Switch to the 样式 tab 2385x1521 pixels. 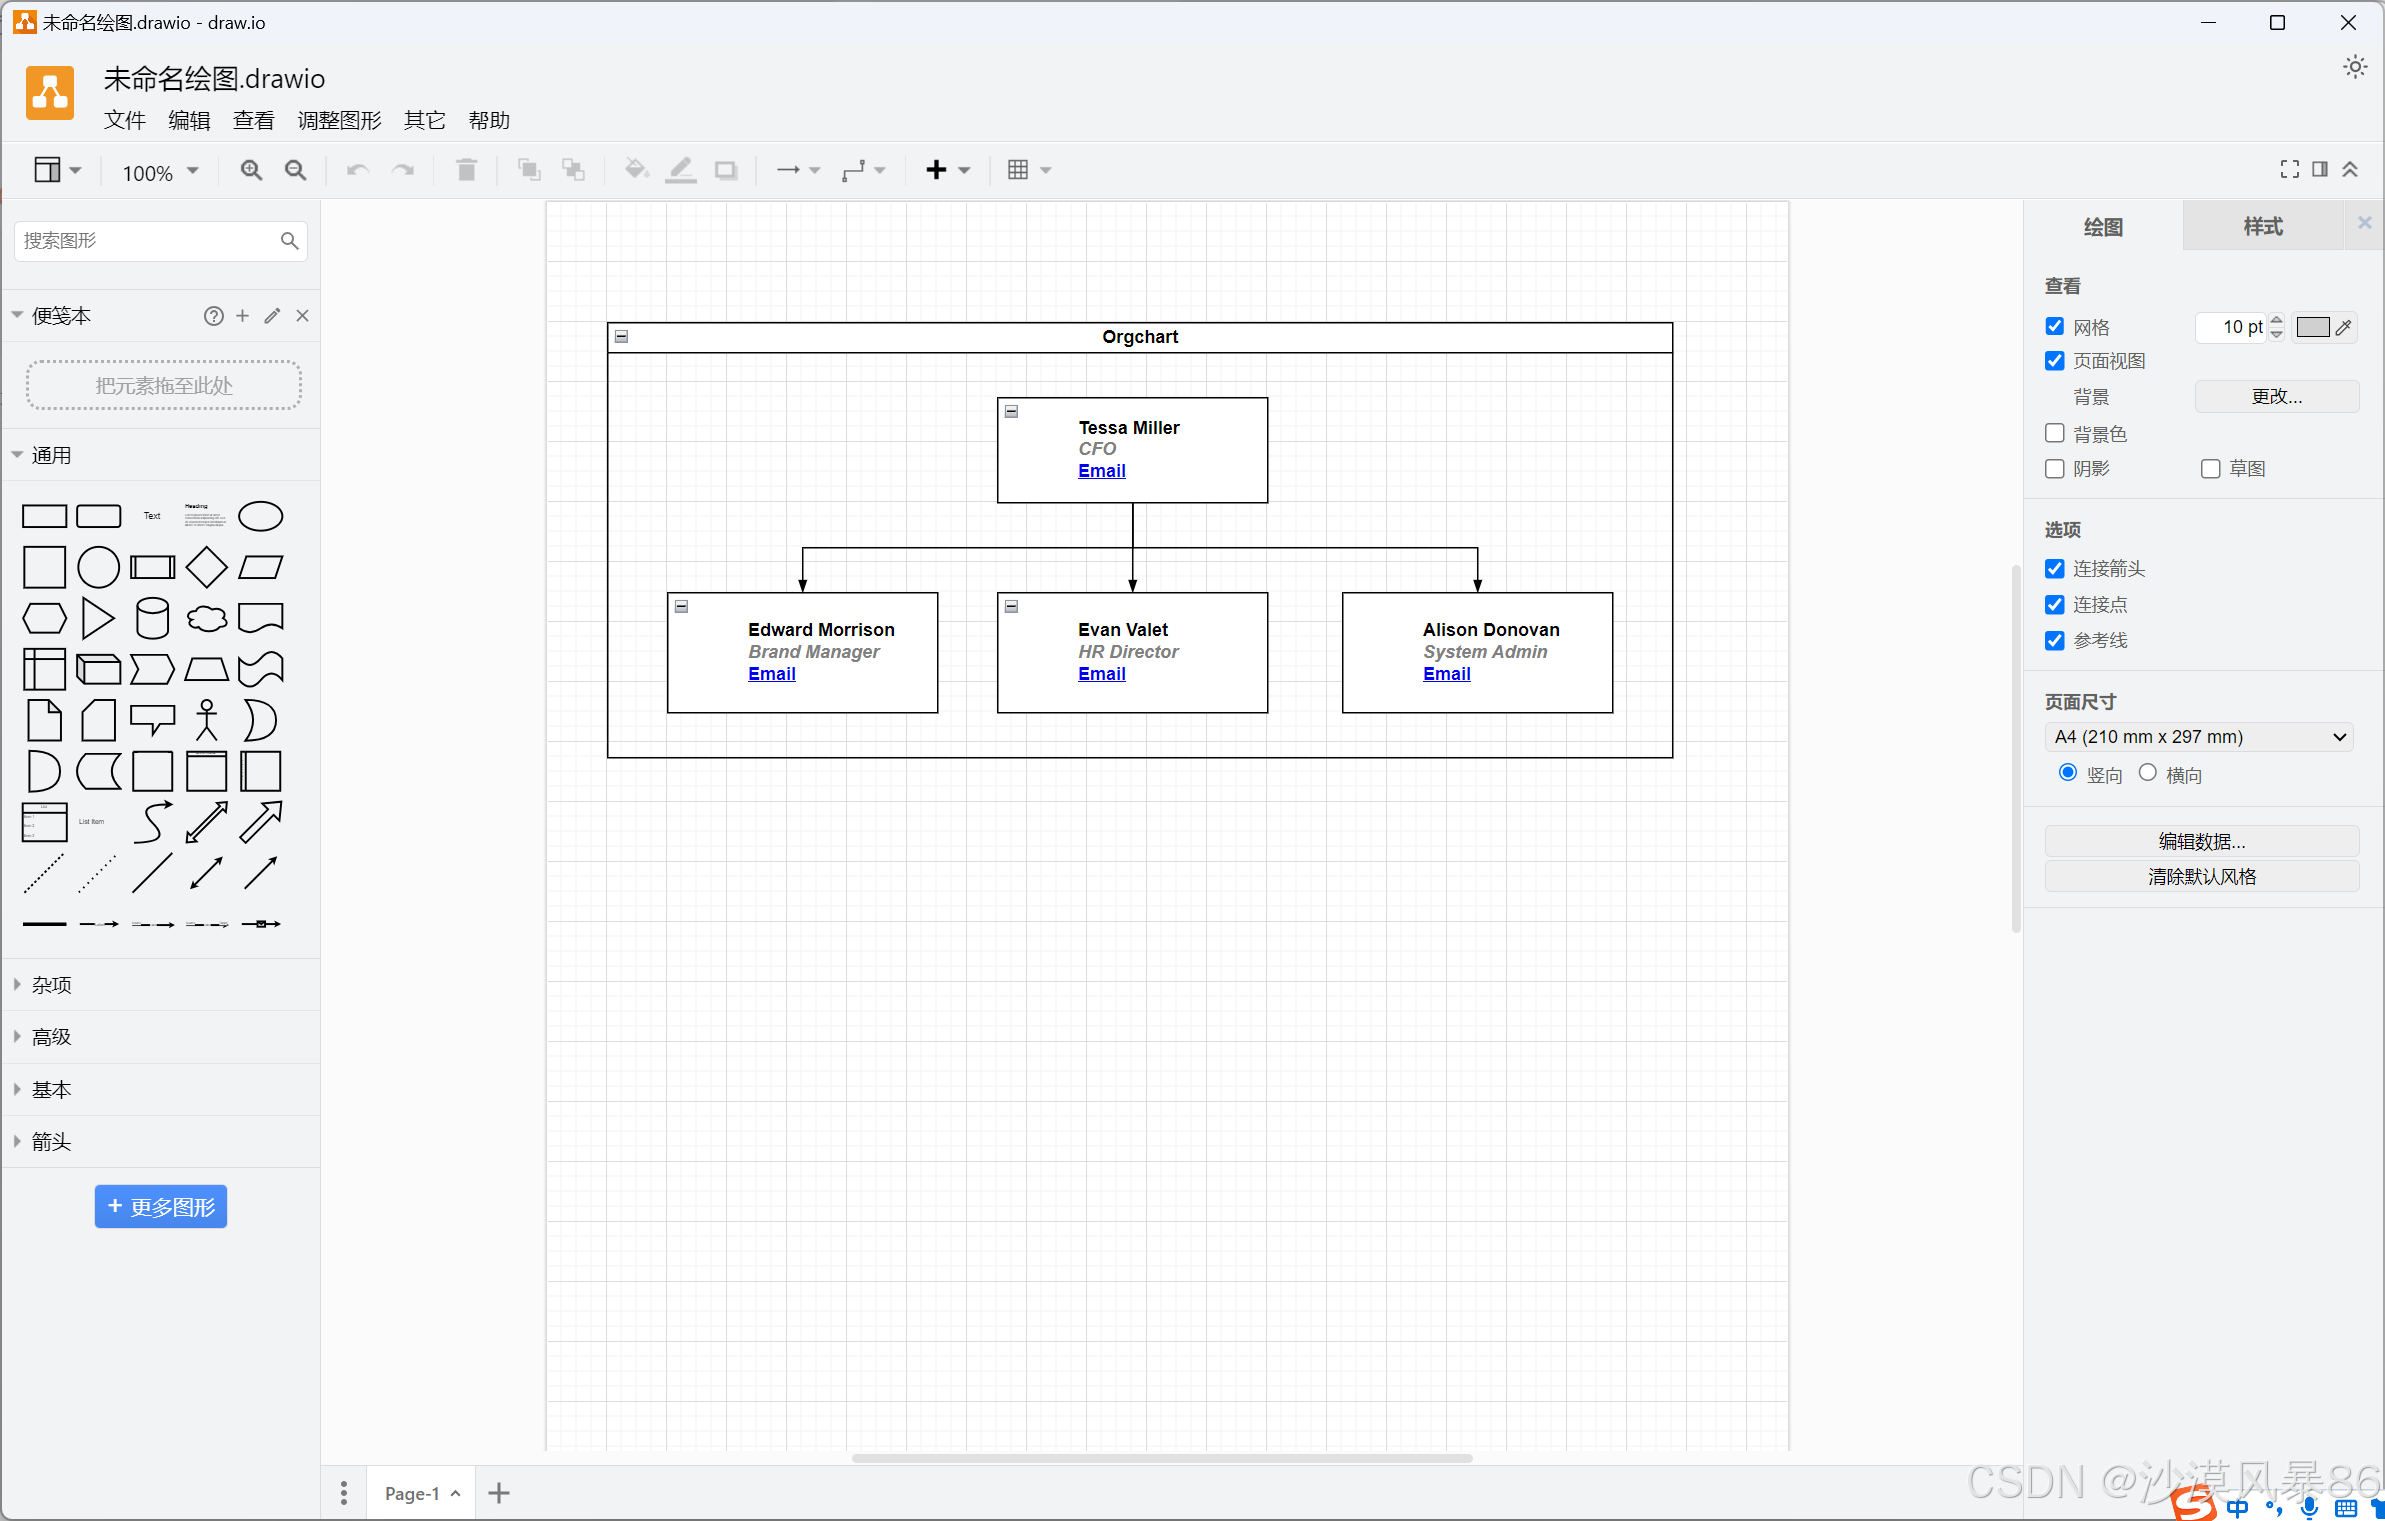coord(2262,227)
